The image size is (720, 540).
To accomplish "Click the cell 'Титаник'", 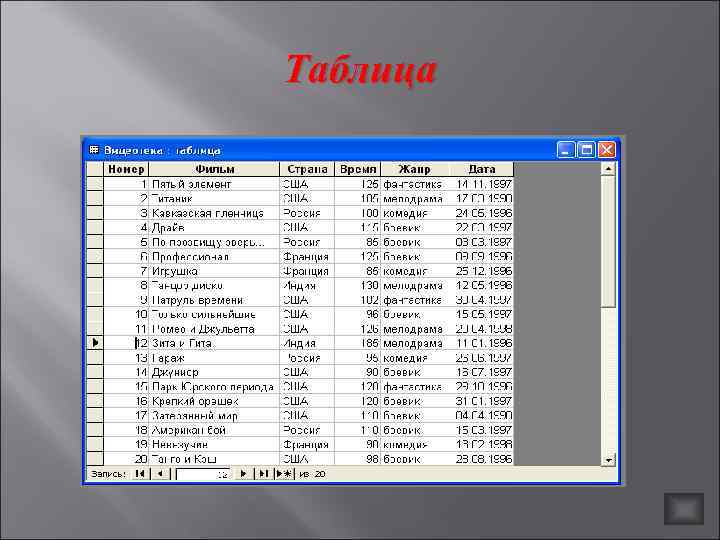I will [x=214, y=199].
